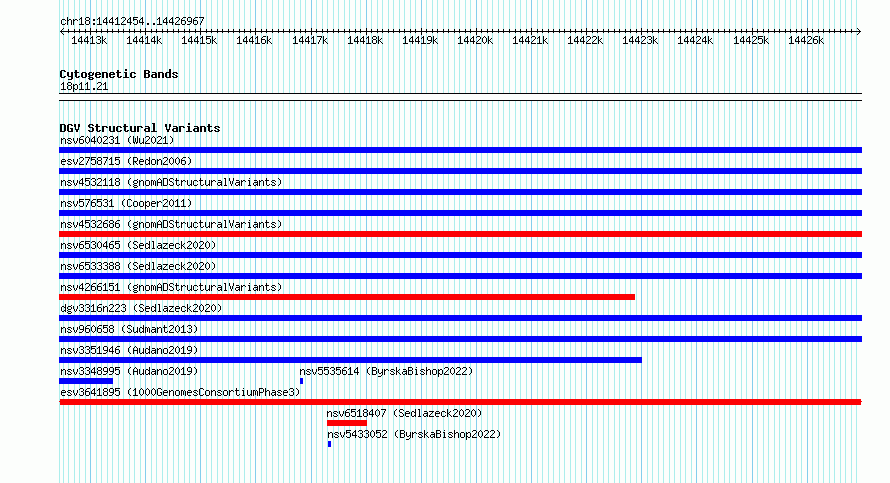Image resolution: width=890 pixels, height=483 pixels.
Task: Click the ruler's left arrowhead
Action: point(62,31)
